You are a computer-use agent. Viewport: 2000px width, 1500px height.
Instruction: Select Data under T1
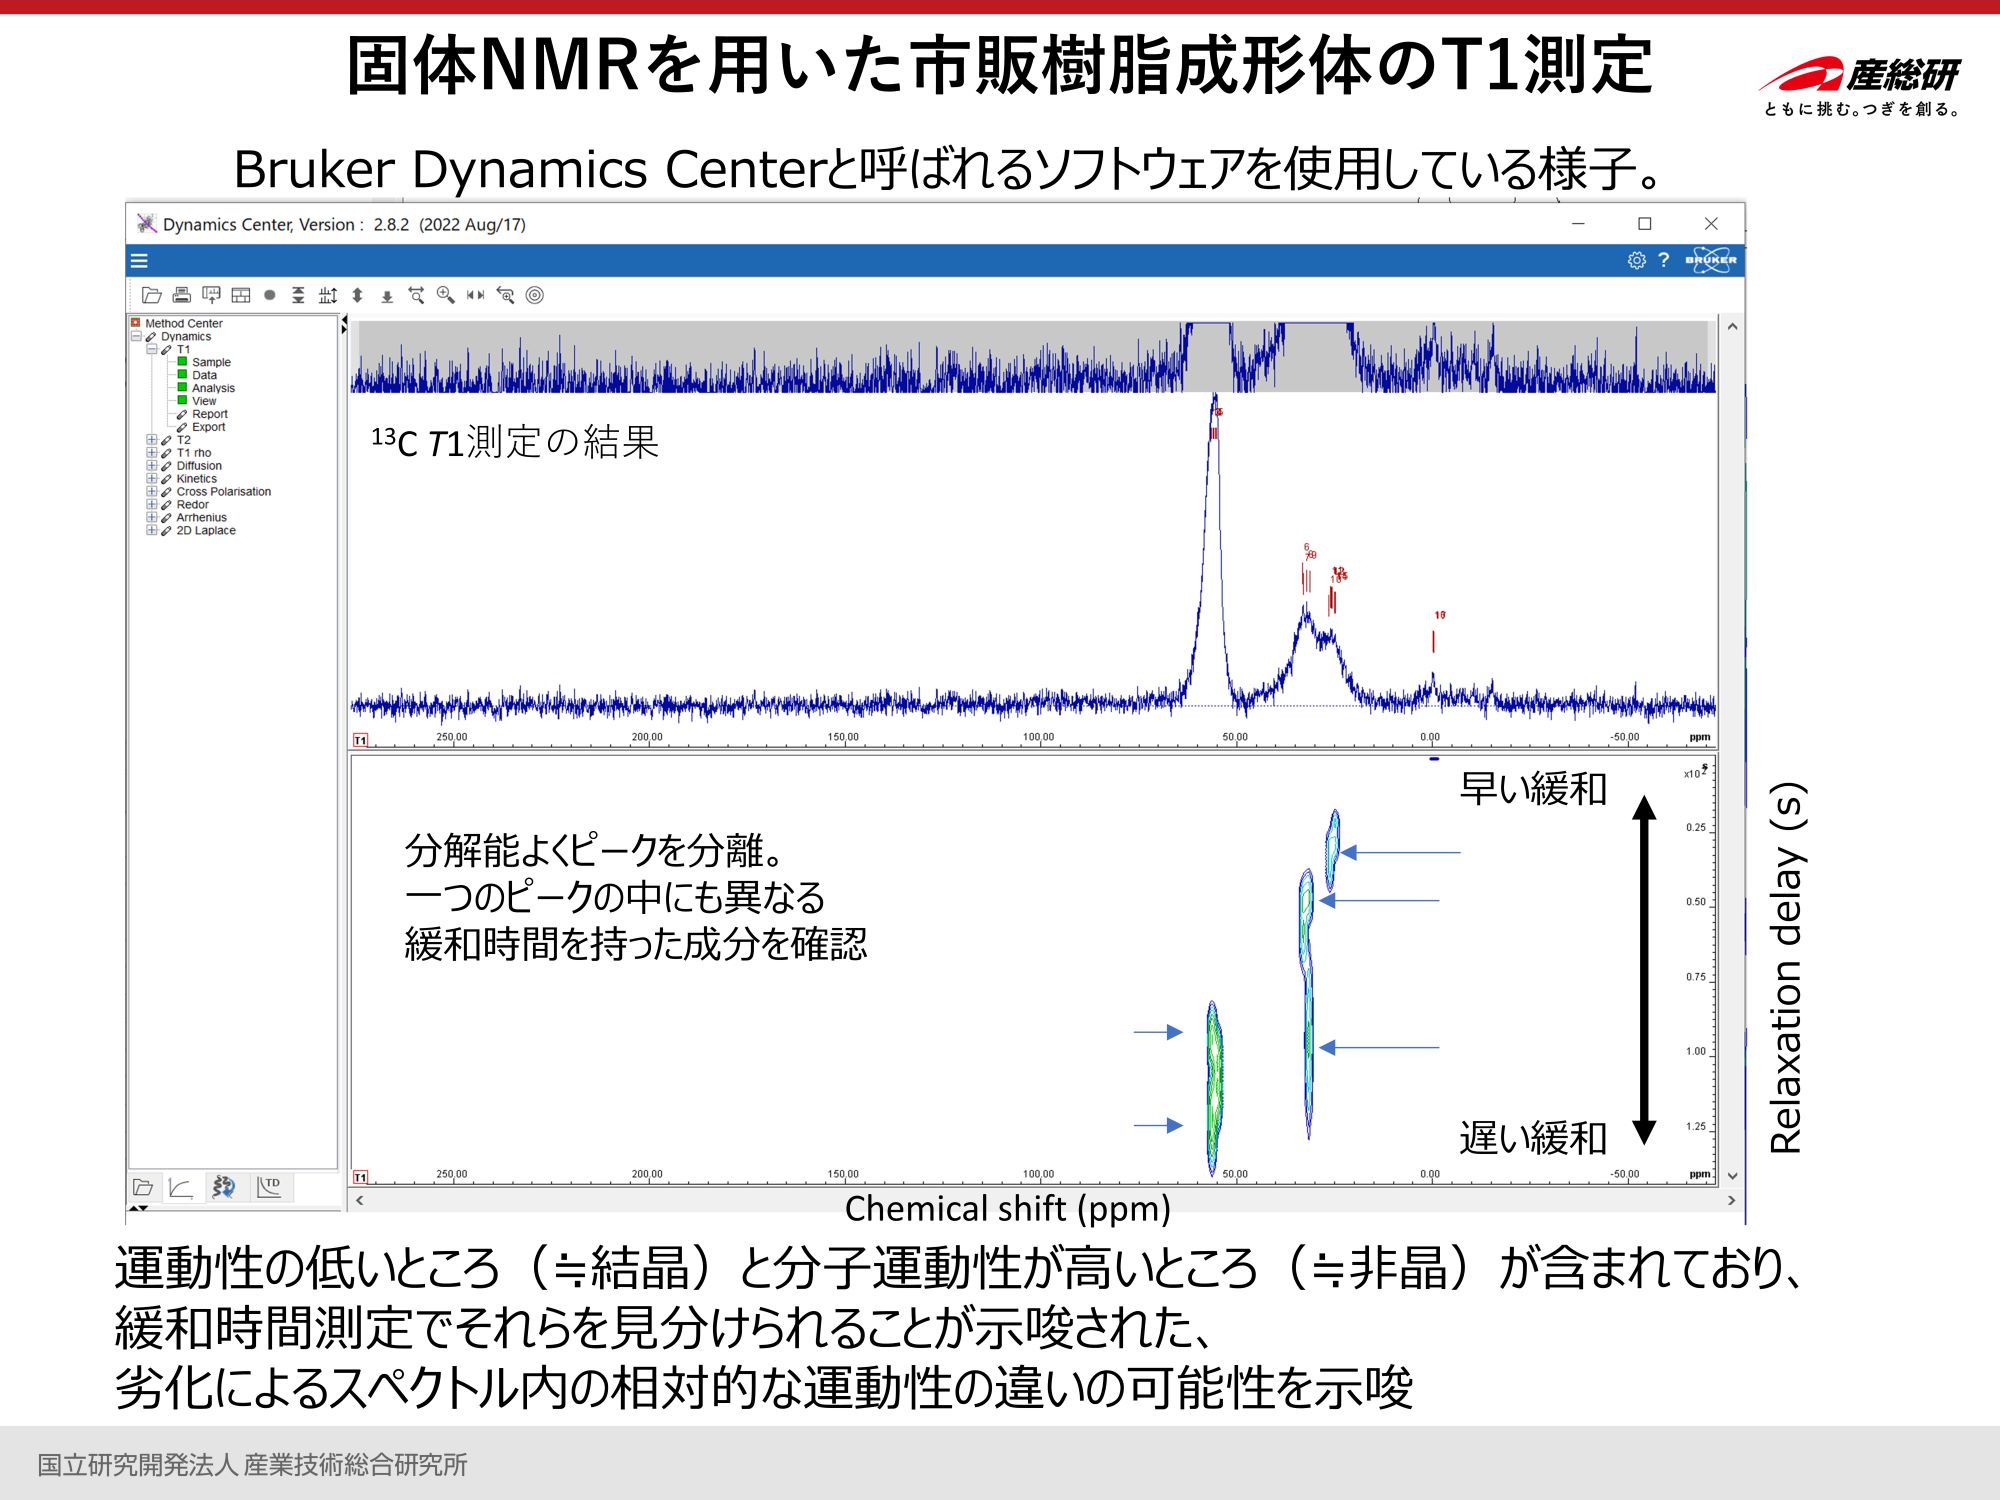click(x=204, y=375)
